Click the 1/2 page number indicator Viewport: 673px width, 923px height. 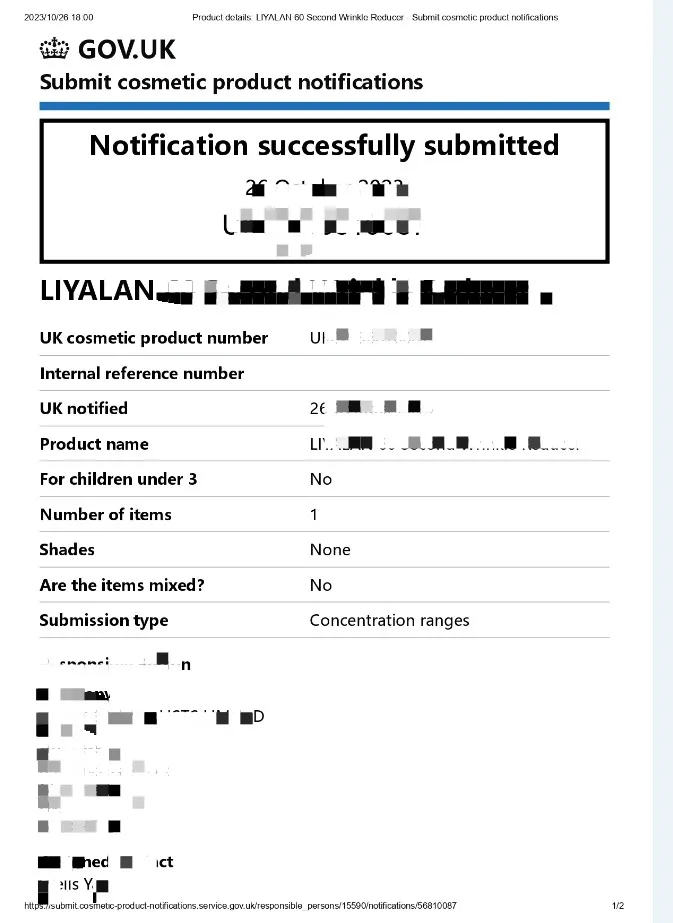pyautogui.click(x=618, y=906)
